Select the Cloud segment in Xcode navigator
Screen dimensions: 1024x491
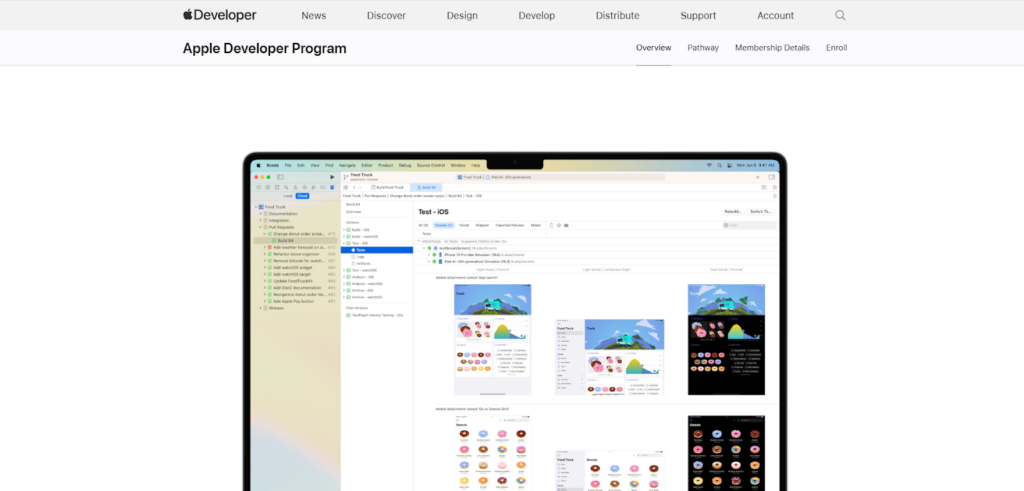click(302, 196)
